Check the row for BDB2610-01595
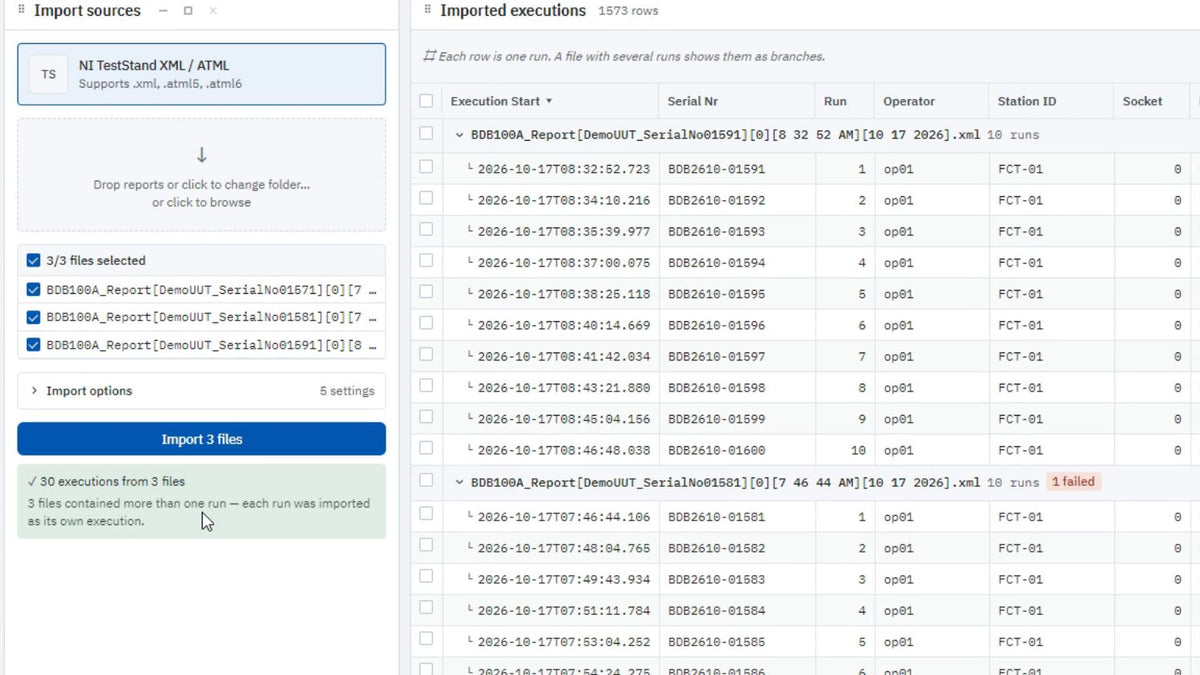Viewport: 1200px width, 675px height. coord(426,293)
